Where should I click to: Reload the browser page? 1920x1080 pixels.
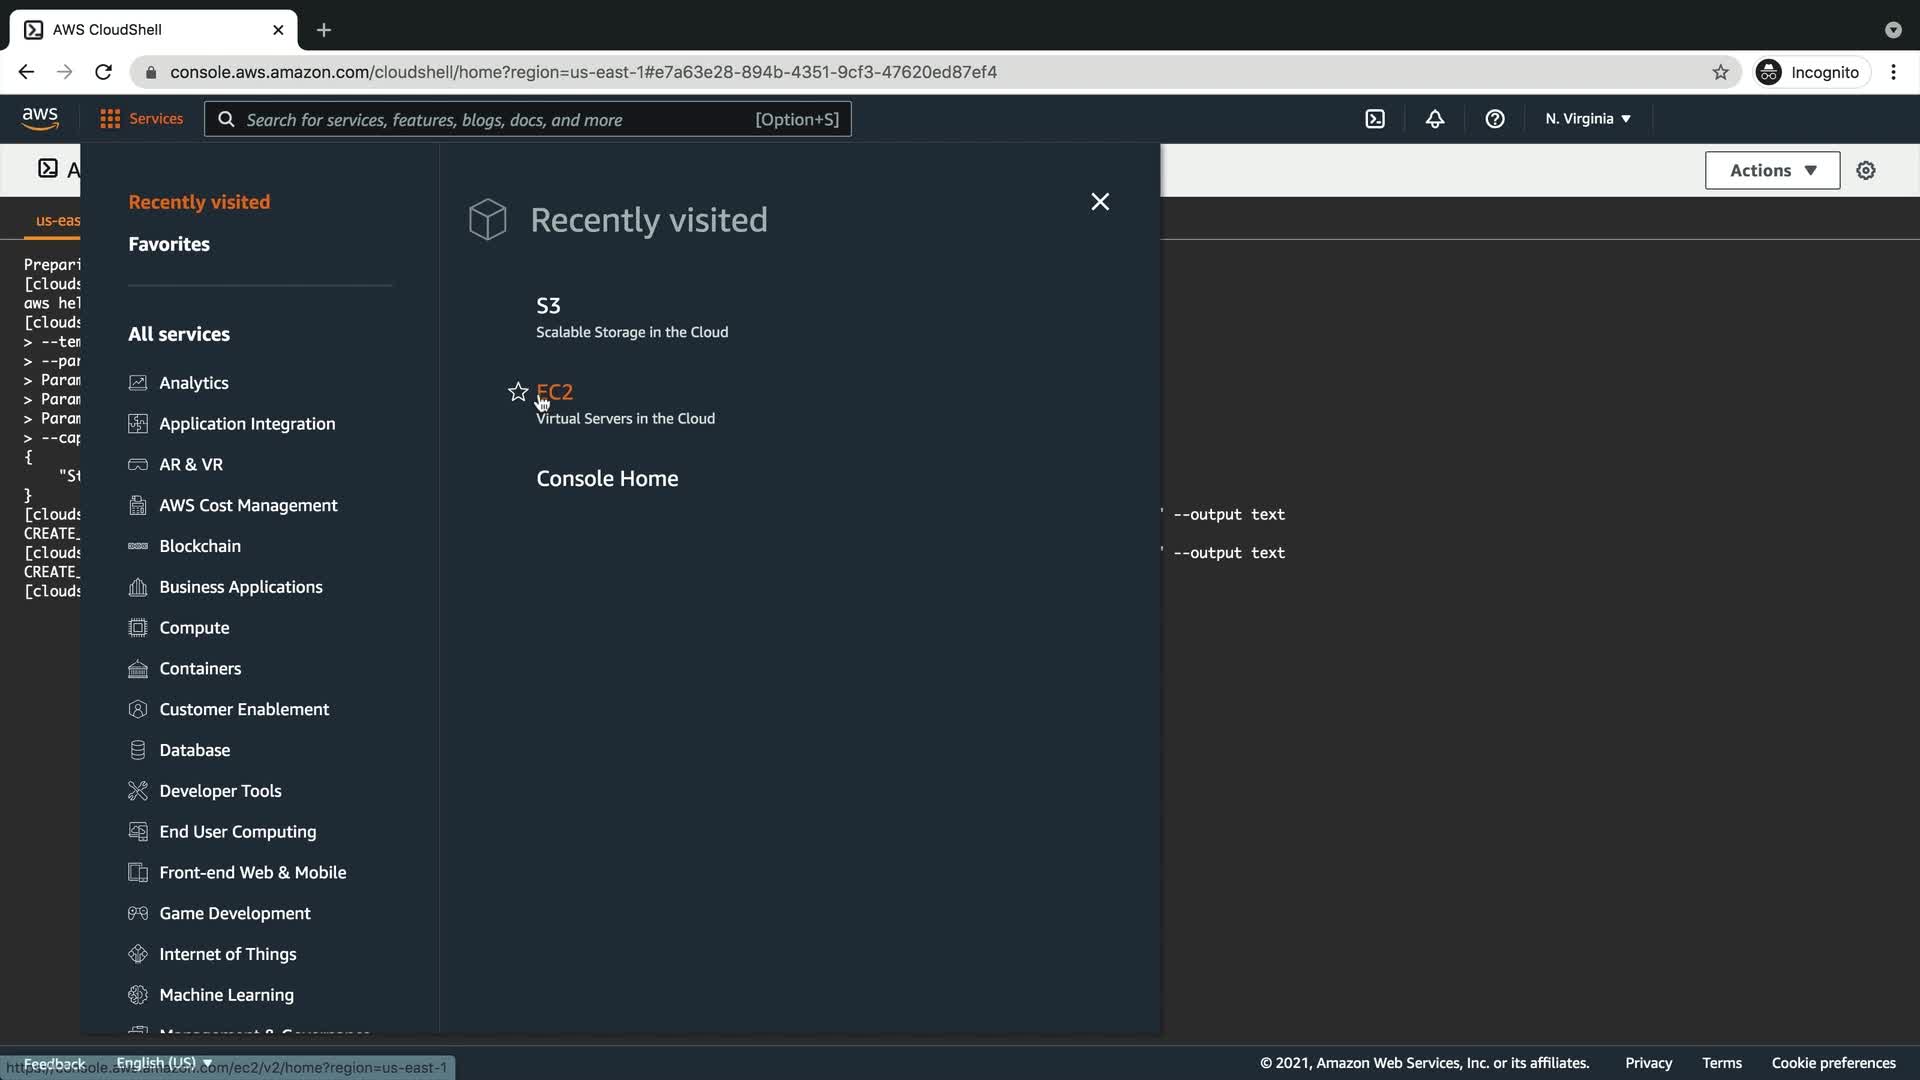pos(103,72)
